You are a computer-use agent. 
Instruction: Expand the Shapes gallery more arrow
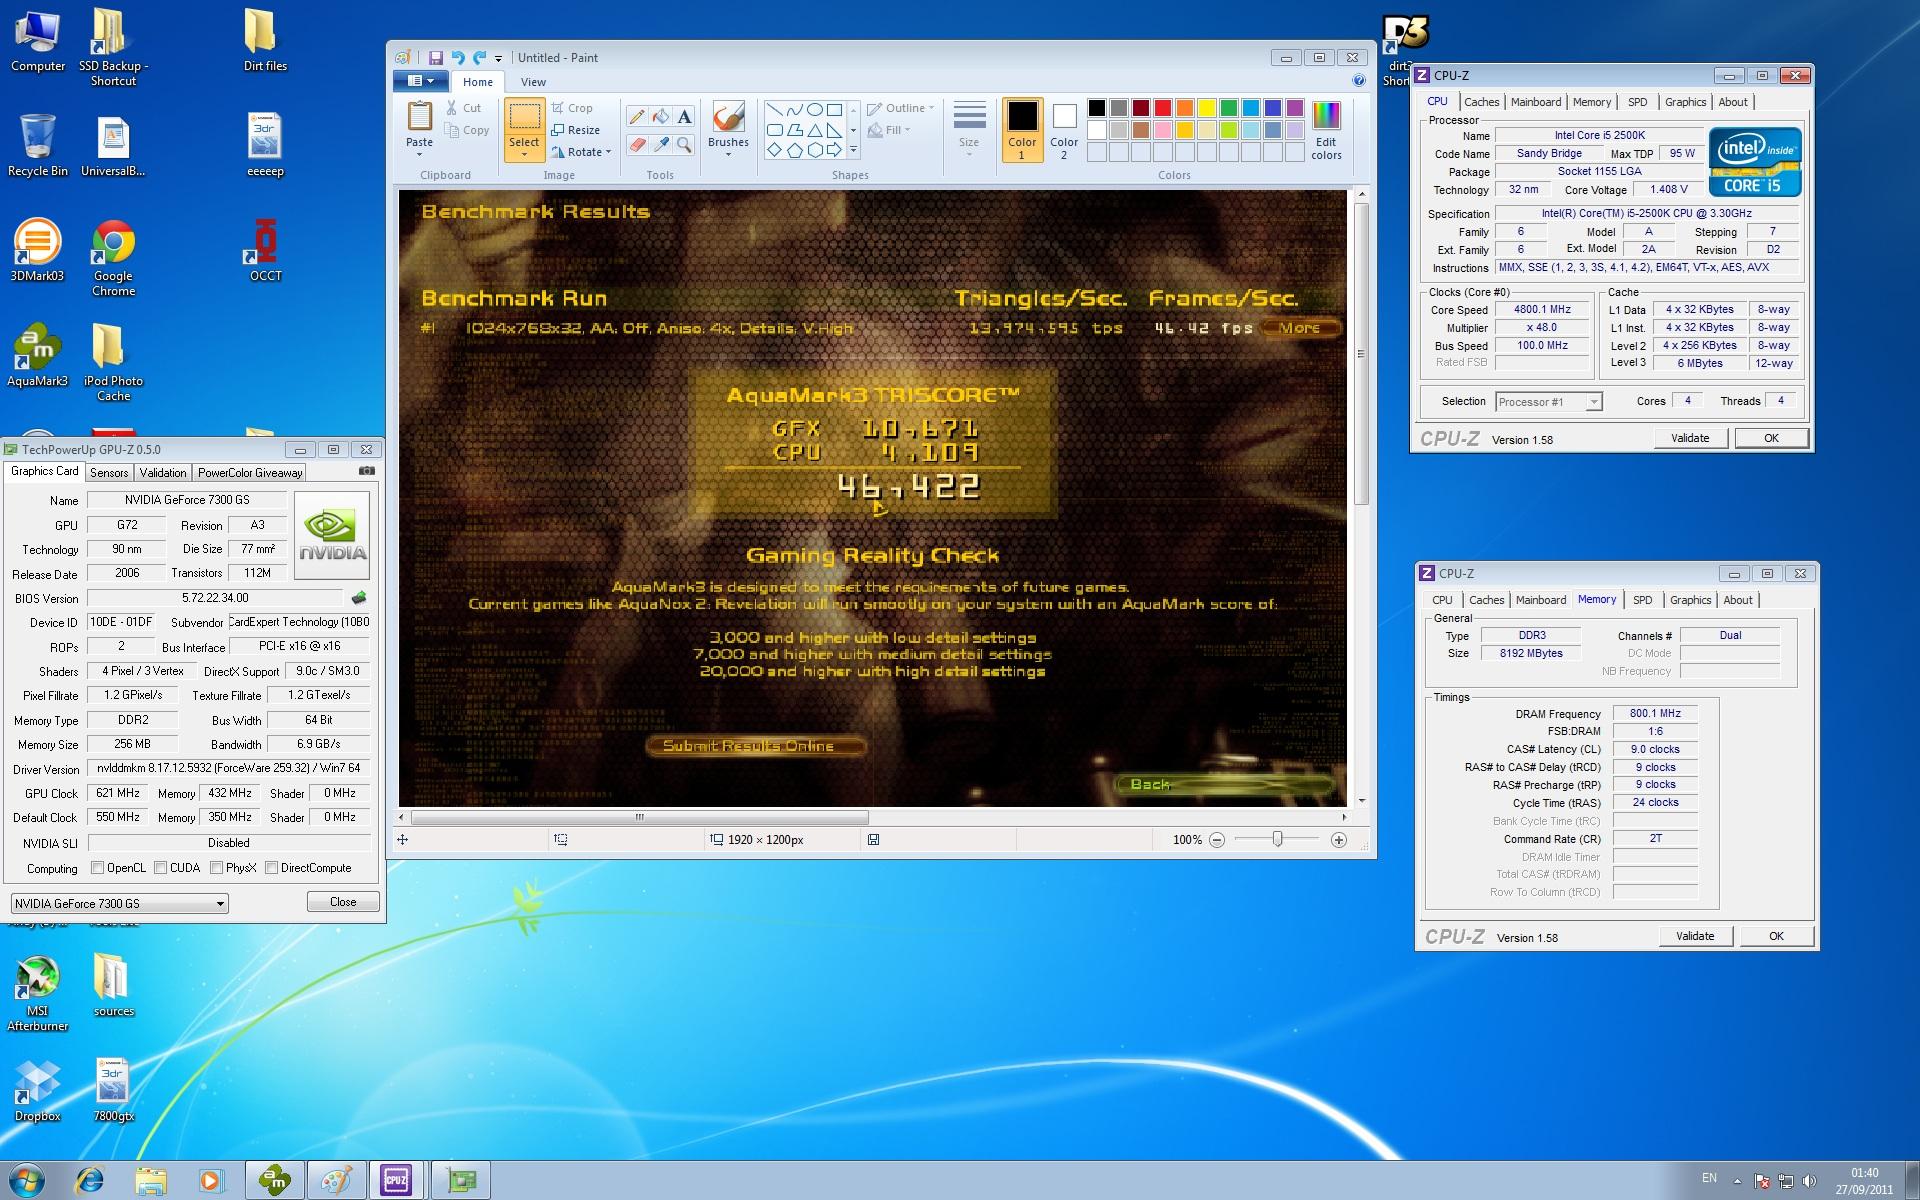click(853, 150)
